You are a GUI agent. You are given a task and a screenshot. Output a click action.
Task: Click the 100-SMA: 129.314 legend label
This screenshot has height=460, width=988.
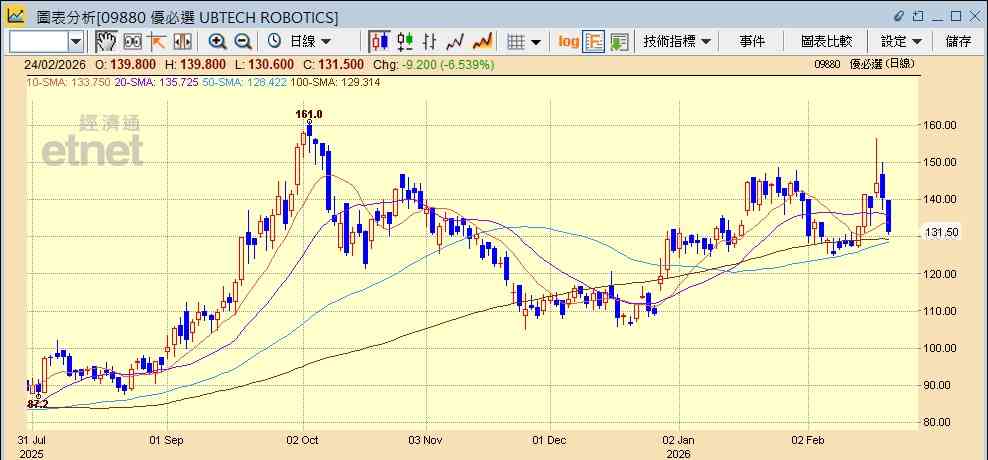[337, 83]
